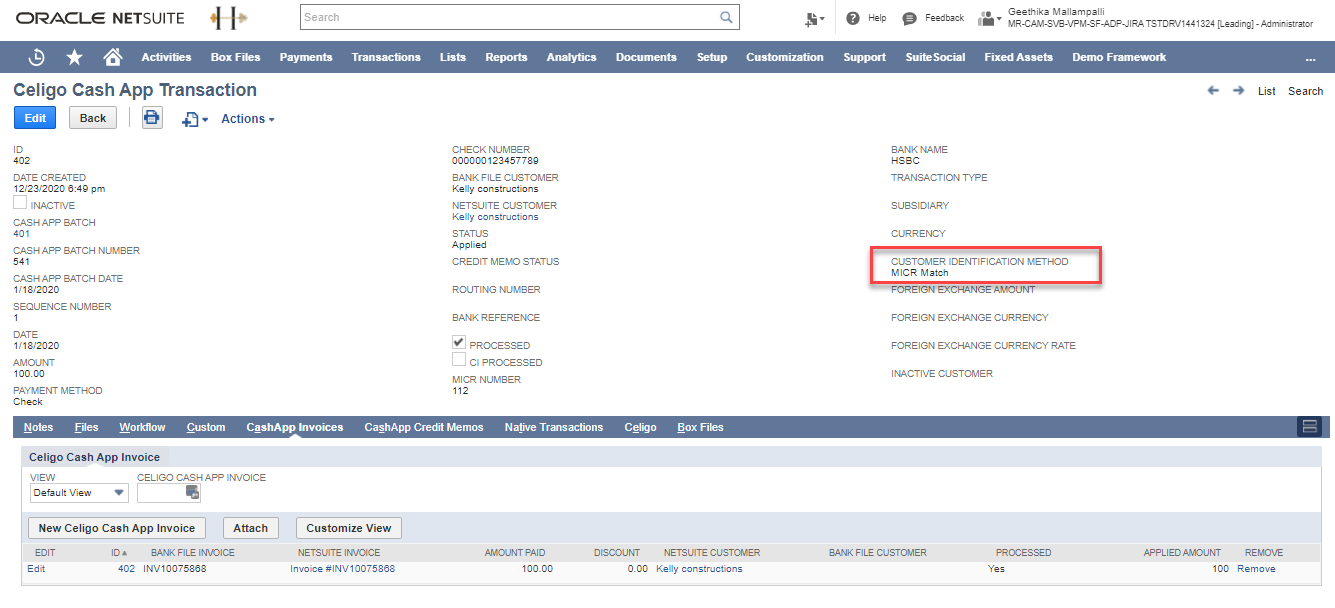Open the SuiteSocial menu
This screenshot has height=608, width=1335.
[x=935, y=57]
